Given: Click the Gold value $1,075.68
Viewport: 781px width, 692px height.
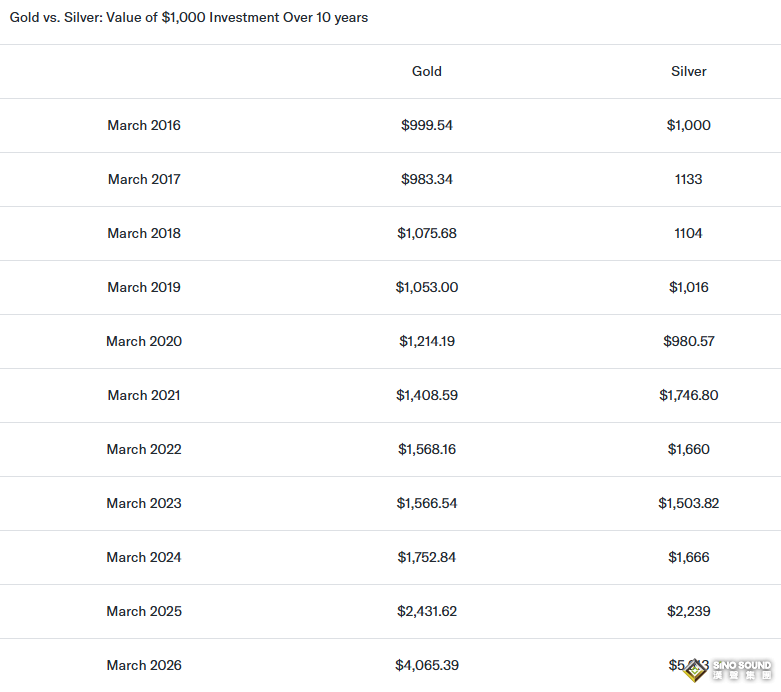Looking at the screenshot, I should pyautogui.click(x=427, y=233).
